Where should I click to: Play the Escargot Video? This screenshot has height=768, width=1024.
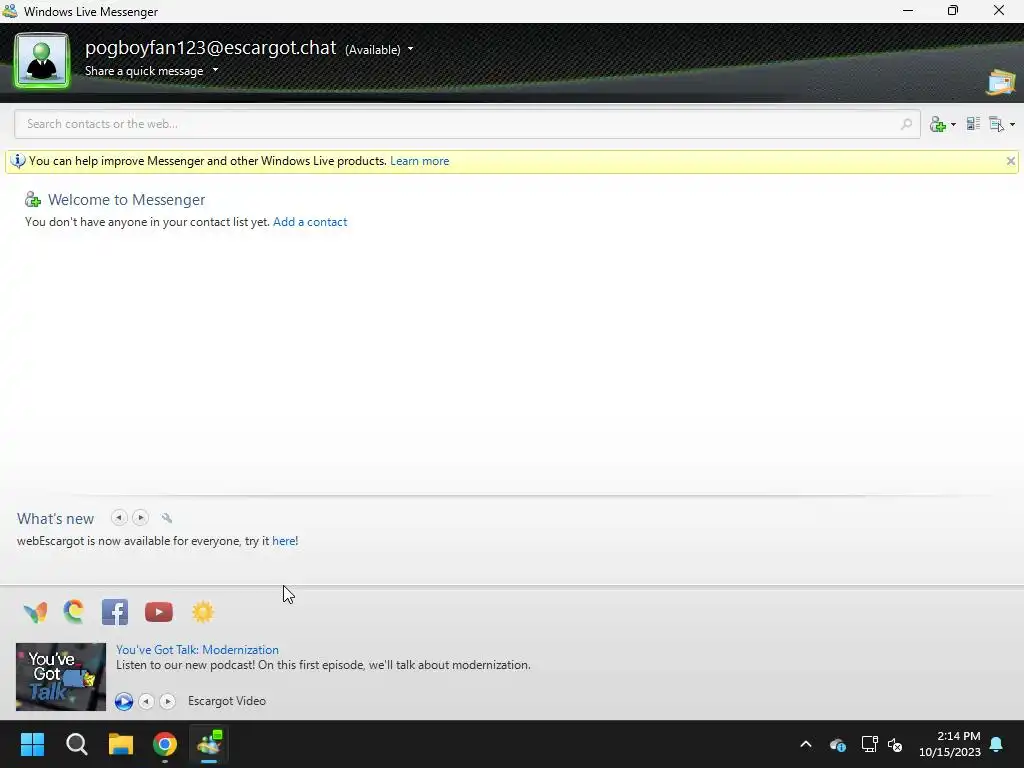coord(124,701)
